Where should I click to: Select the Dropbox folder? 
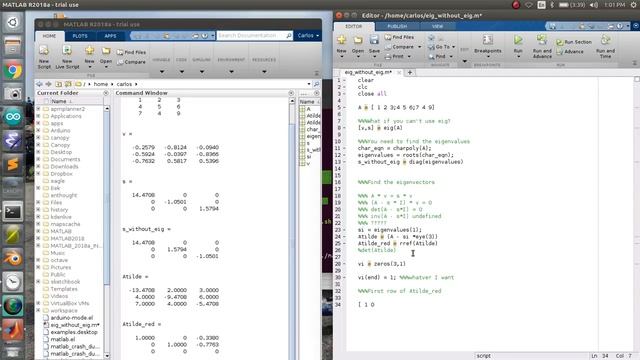click(x=61, y=174)
